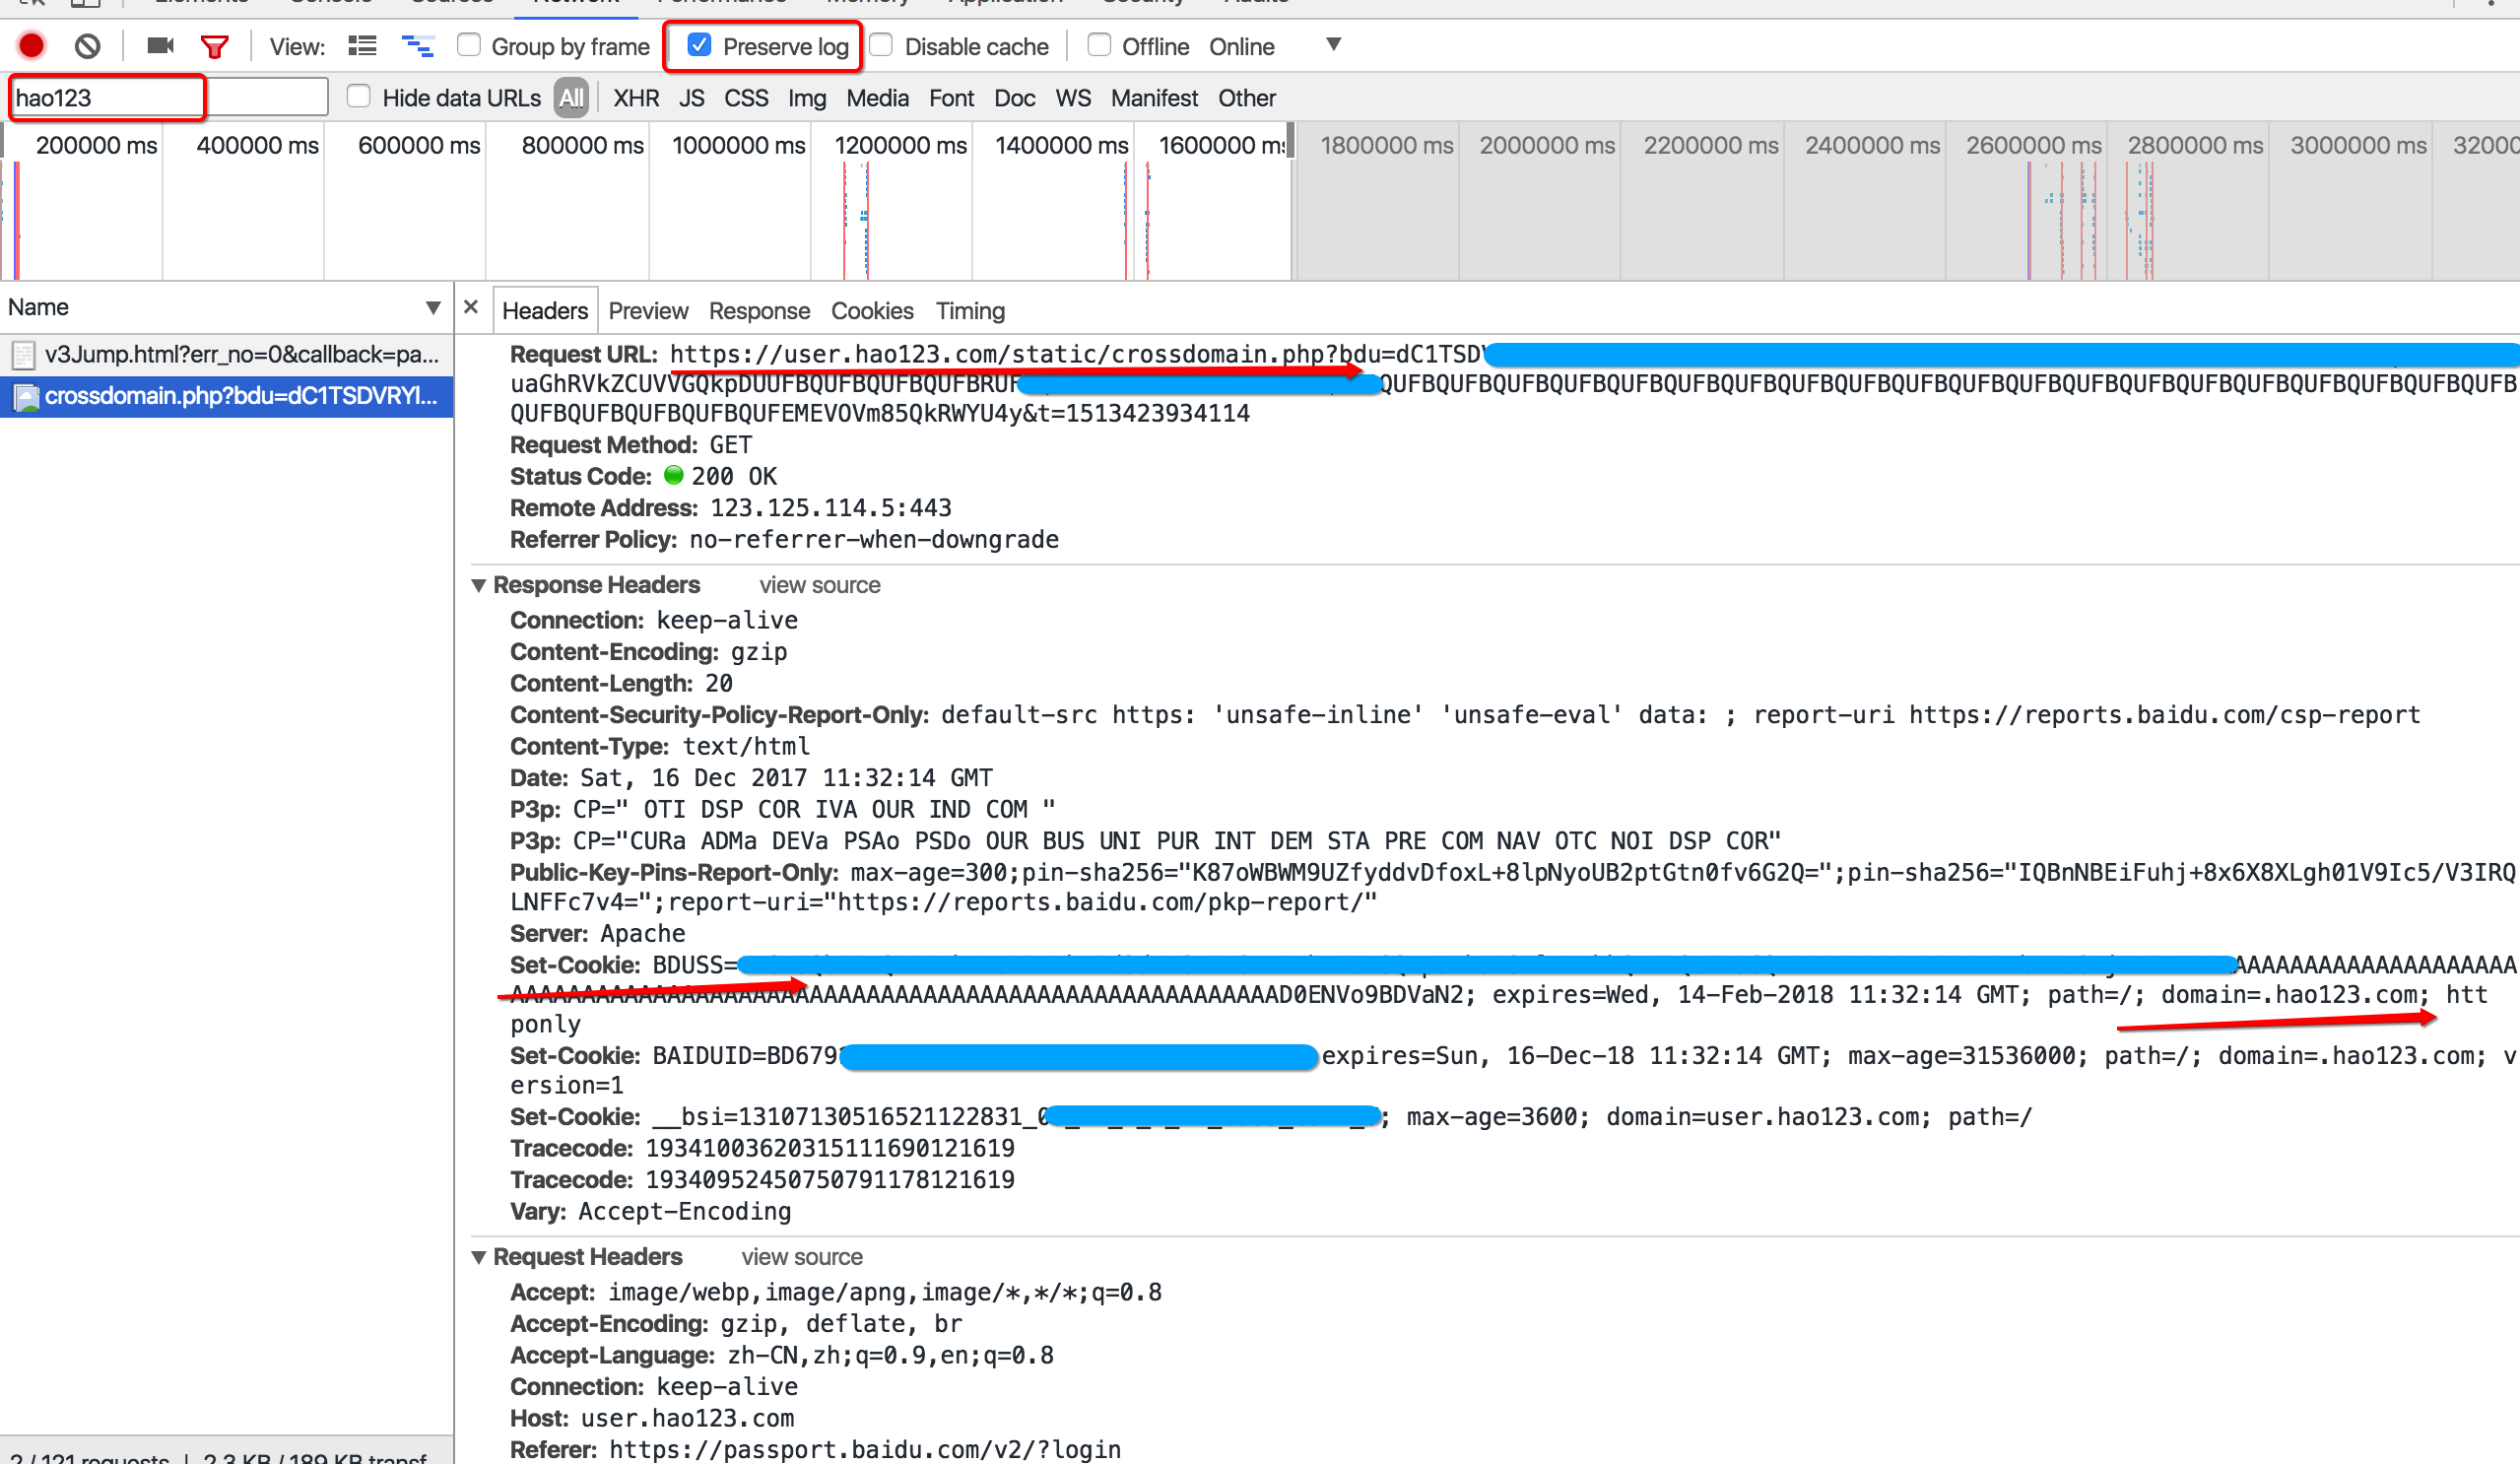
Task: Click the Host user.hao123.com header
Action: pos(652,1419)
